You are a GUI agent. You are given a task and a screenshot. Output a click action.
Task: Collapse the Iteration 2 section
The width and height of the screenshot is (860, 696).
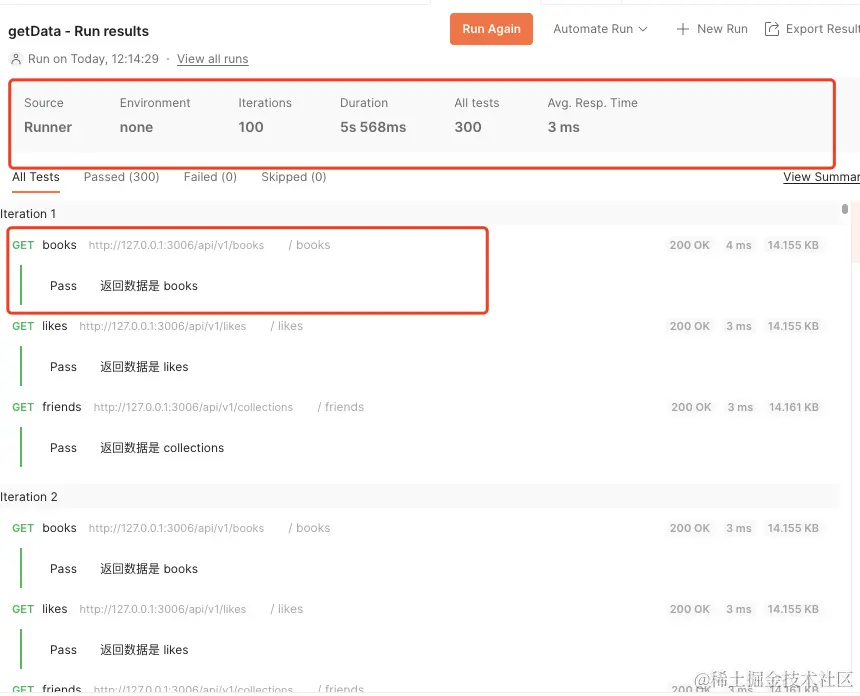tap(30, 496)
